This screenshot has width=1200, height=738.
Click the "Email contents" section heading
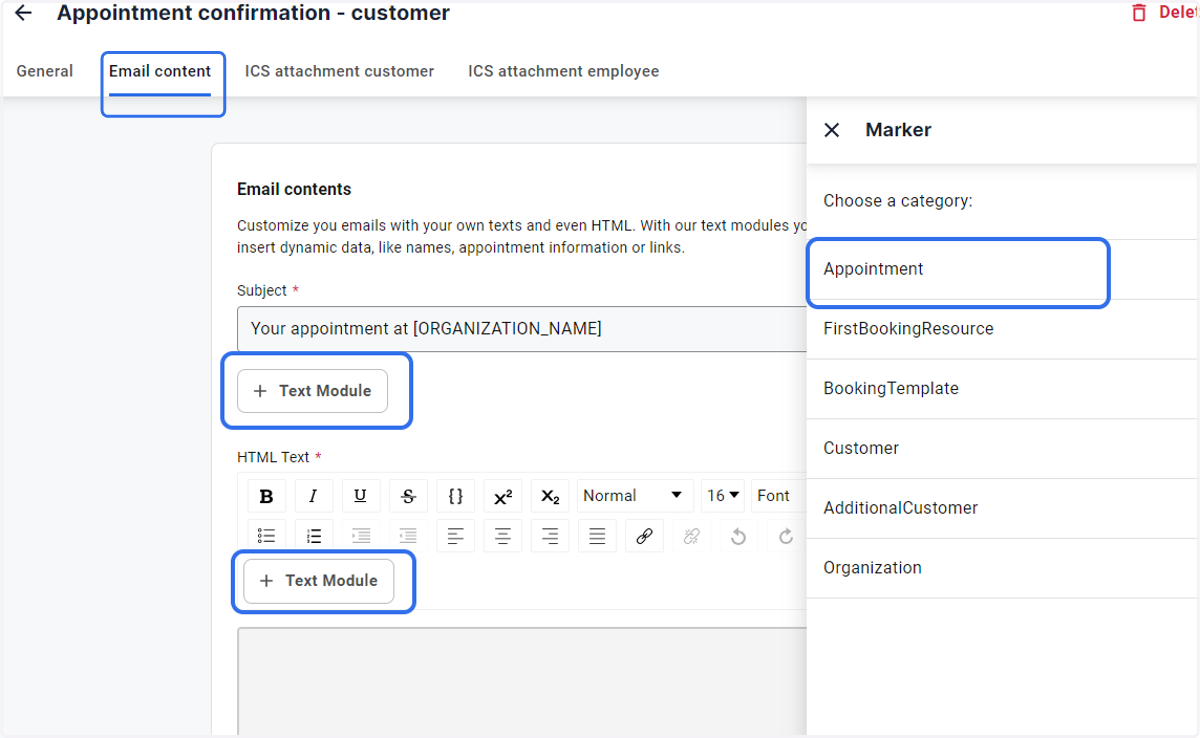(294, 189)
